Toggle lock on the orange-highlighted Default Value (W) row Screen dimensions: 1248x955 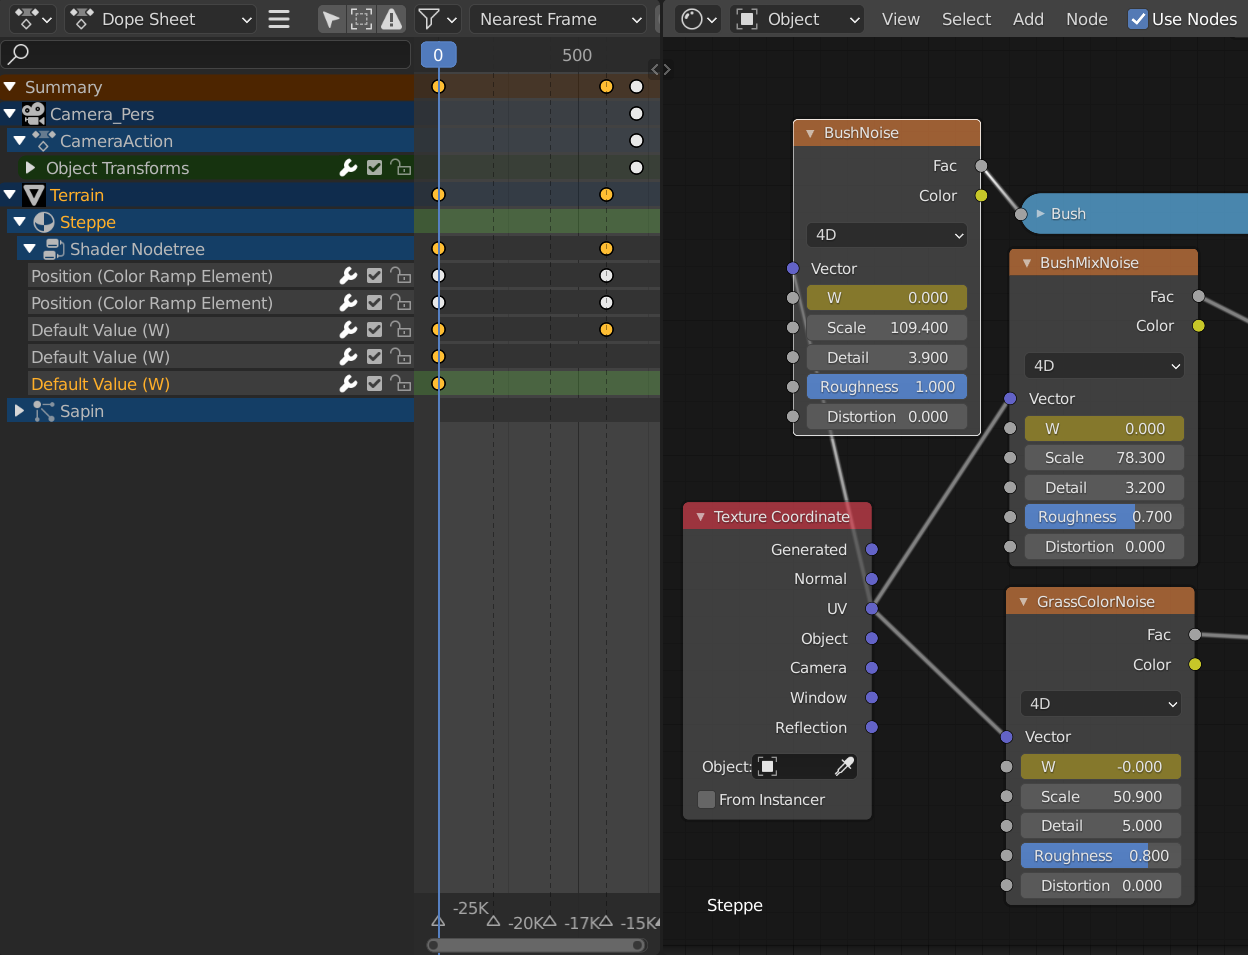pyautogui.click(x=400, y=384)
